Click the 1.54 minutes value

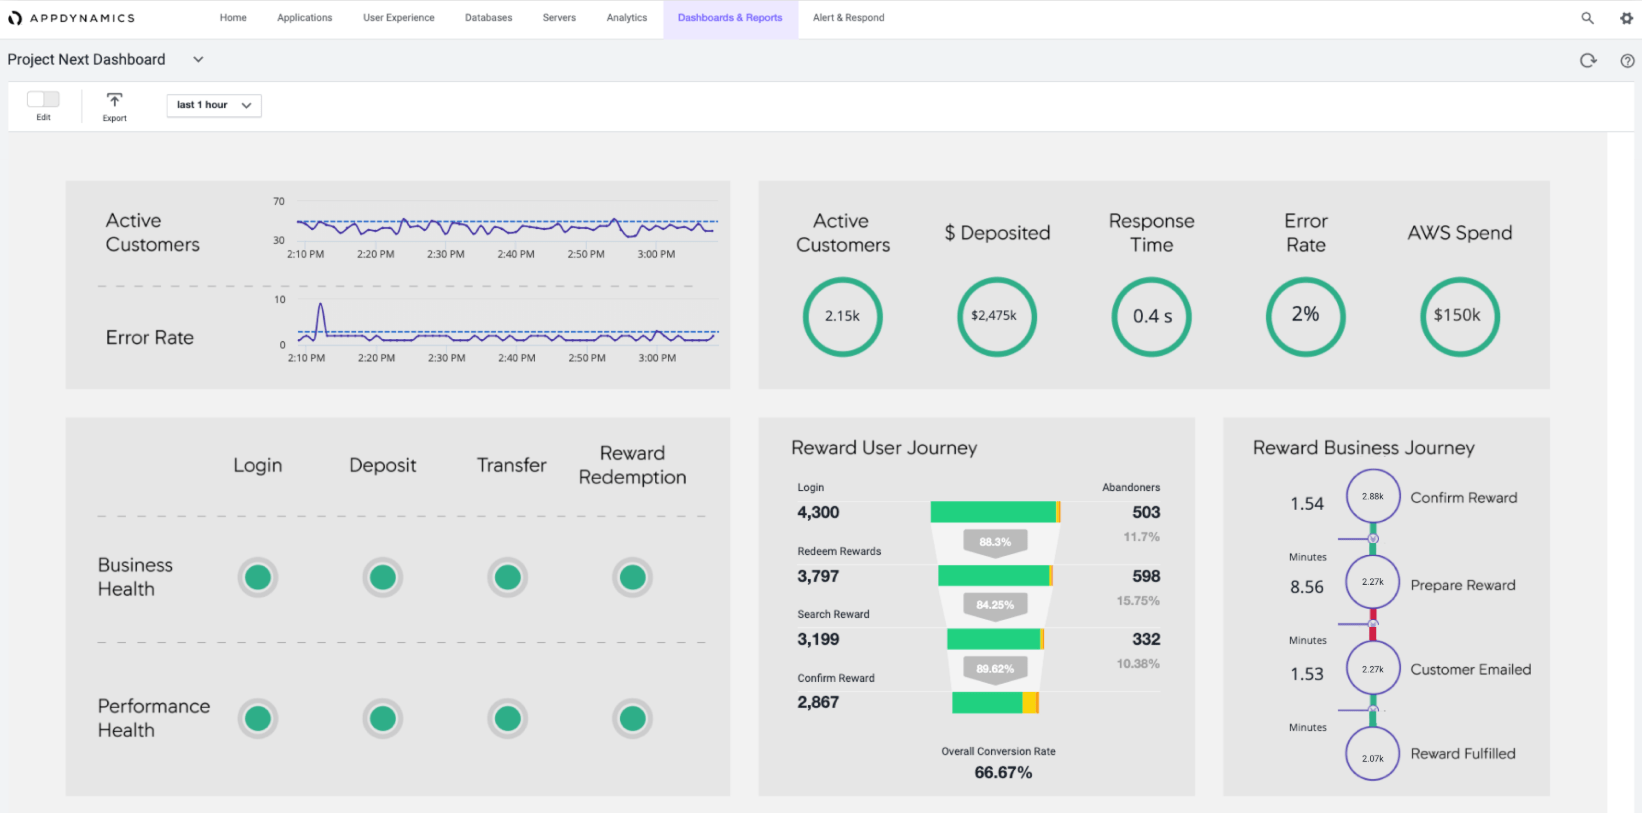pyautogui.click(x=1307, y=504)
